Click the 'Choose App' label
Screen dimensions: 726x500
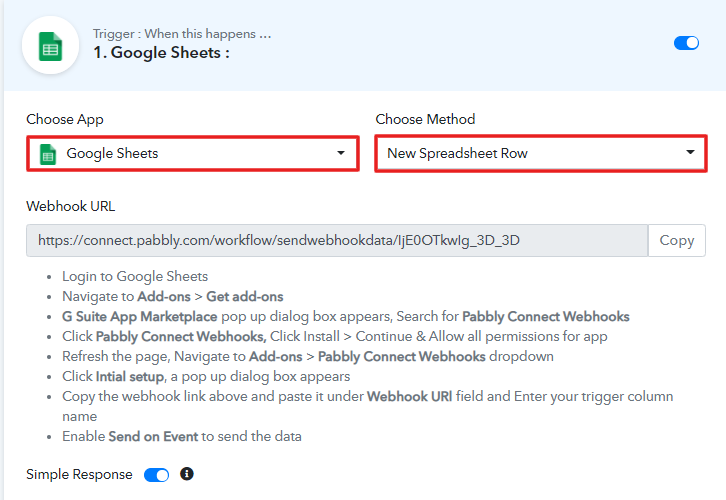pos(65,119)
